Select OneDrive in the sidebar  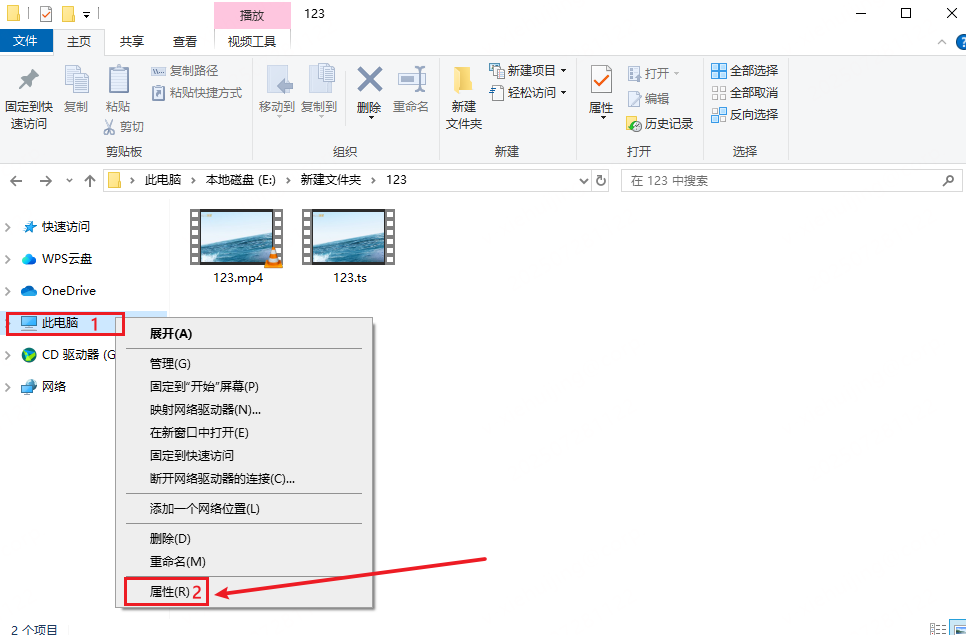coord(59,291)
